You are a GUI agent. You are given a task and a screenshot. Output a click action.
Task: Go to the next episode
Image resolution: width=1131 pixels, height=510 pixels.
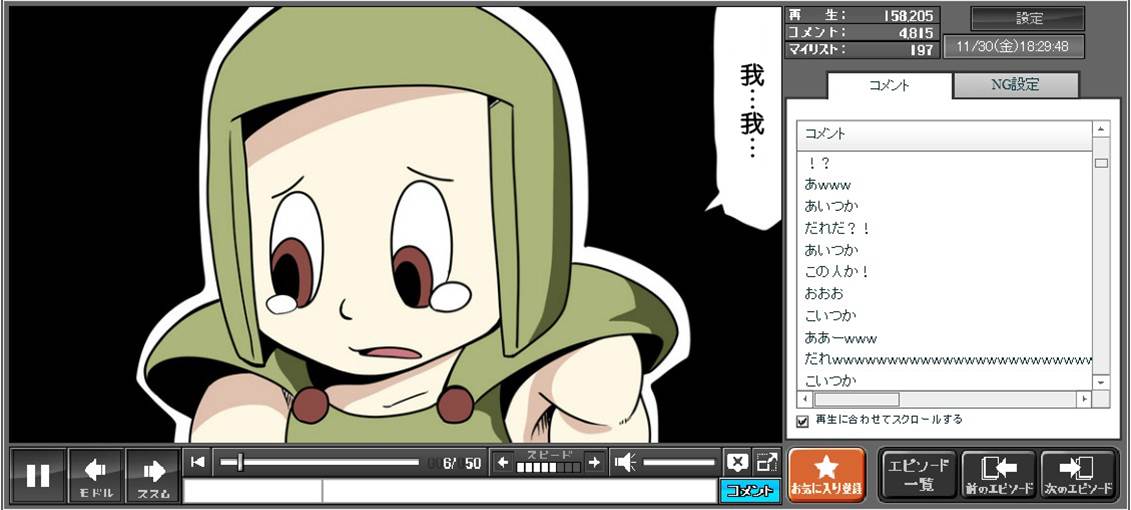[x=1078, y=475]
